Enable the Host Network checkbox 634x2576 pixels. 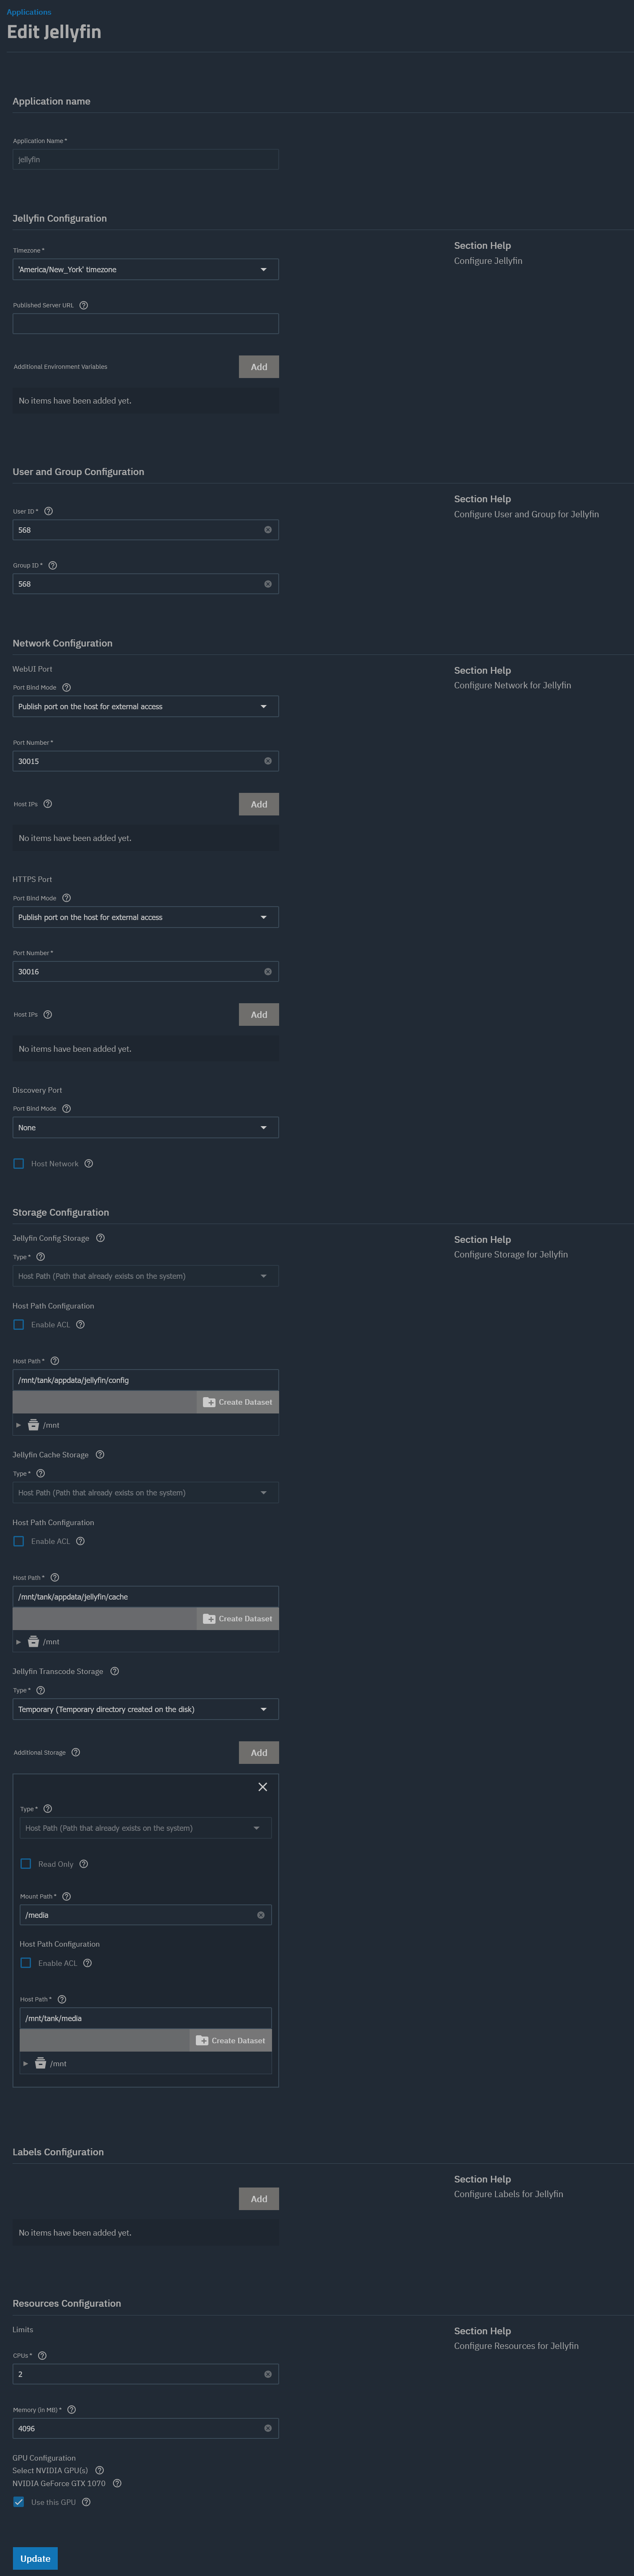(19, 1163)
